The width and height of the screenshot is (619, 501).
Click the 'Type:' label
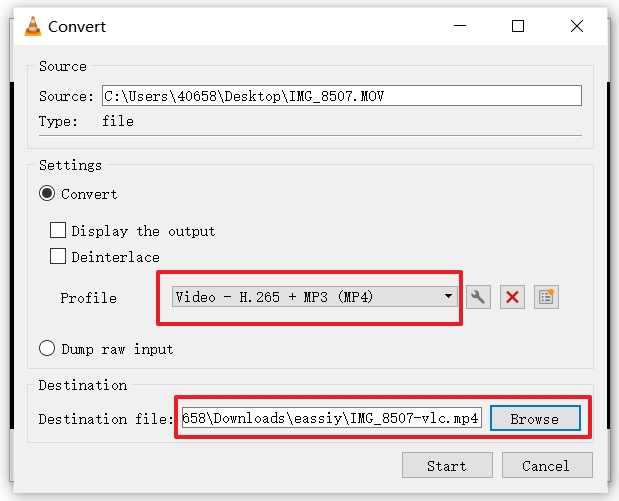(x=58, y=121)
